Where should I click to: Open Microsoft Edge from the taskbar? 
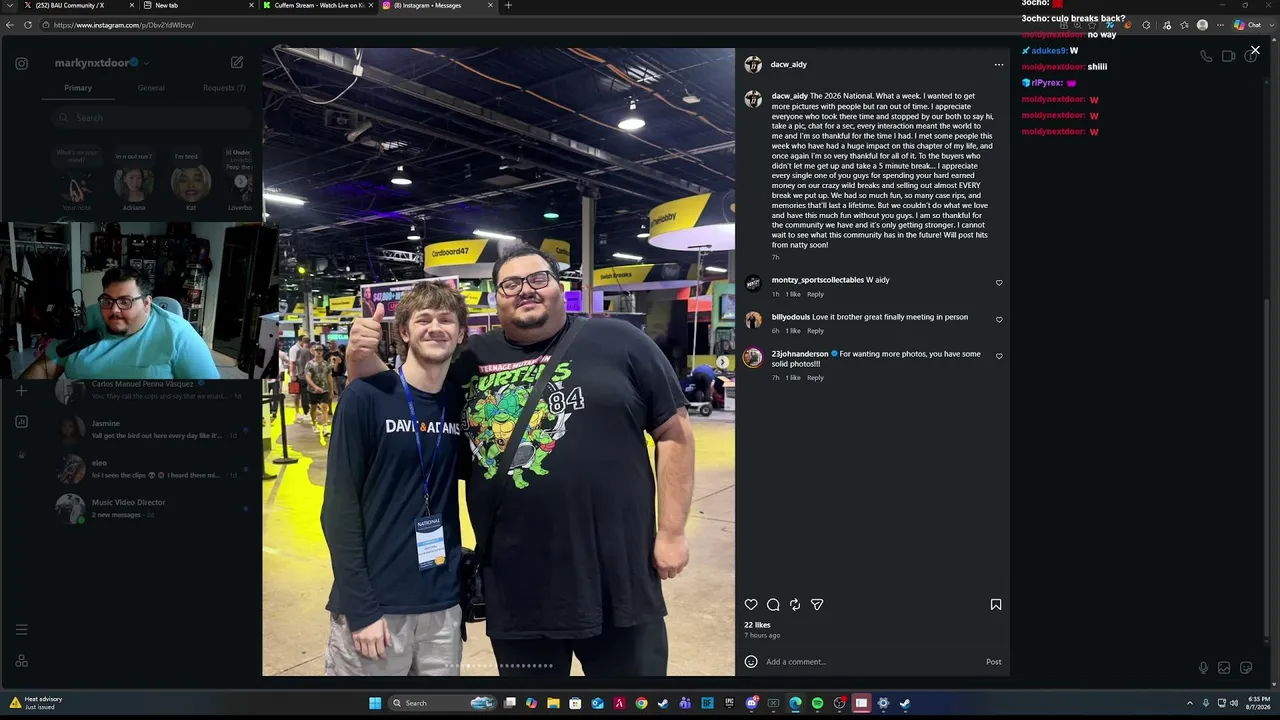coord(795,703)
